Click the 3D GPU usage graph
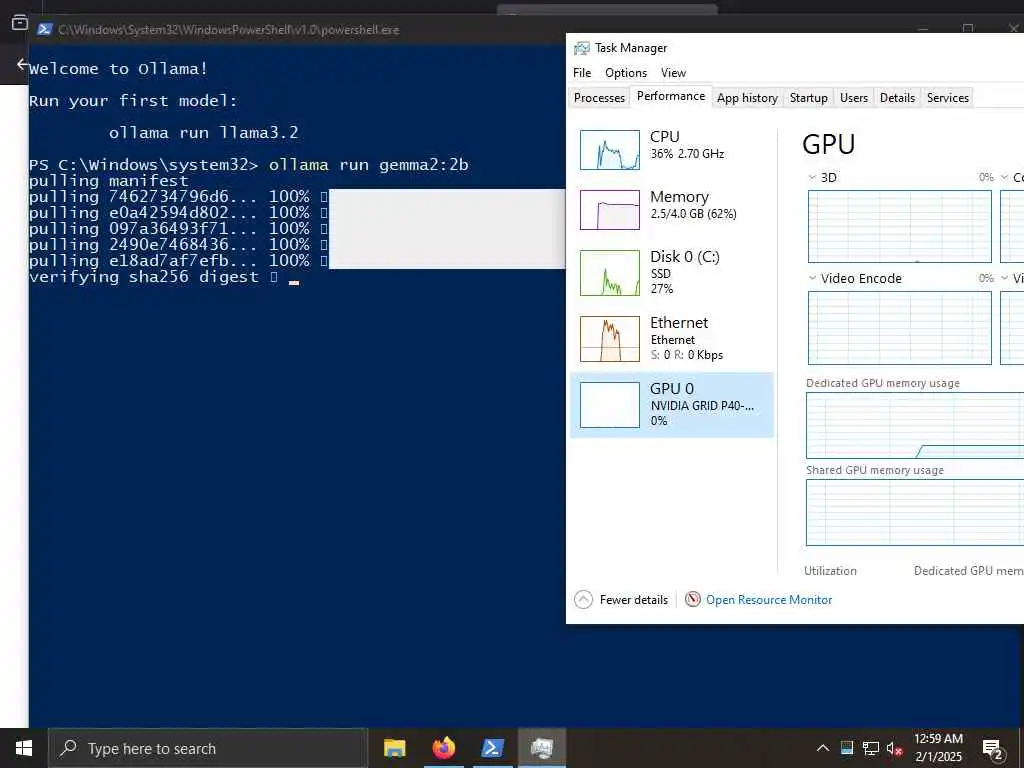The height and width of the screenshot is (768, 1024). pyautogui.click(x=900, y=227)
